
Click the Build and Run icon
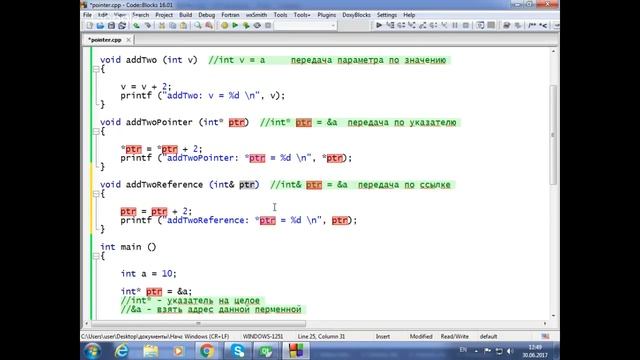click(246, 25)
